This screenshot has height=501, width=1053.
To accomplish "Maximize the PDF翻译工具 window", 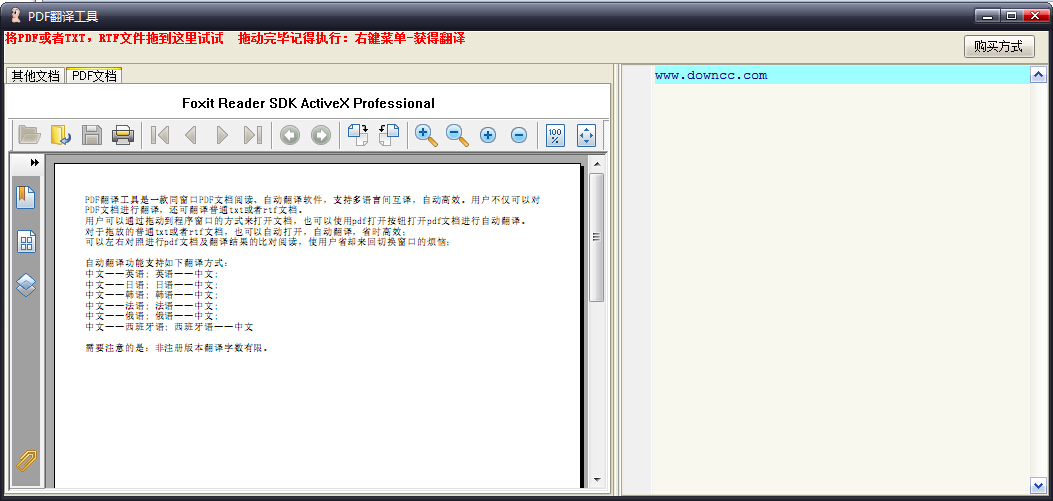I will (x=1010, y=15).
